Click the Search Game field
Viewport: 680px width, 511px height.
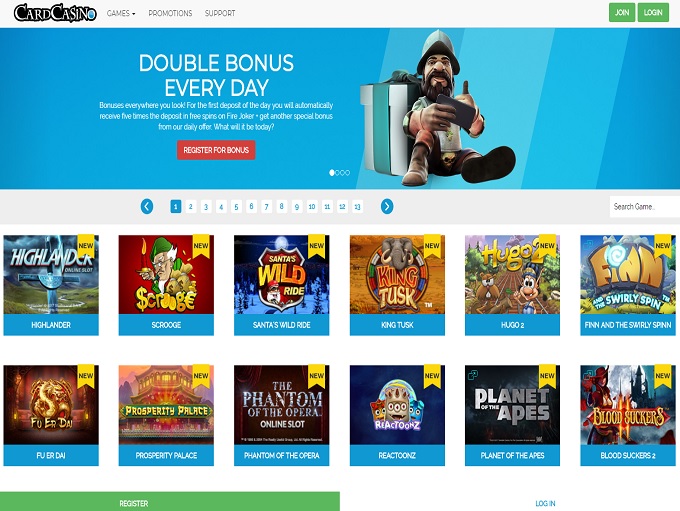pyautogui.click(x=644, y=207)
